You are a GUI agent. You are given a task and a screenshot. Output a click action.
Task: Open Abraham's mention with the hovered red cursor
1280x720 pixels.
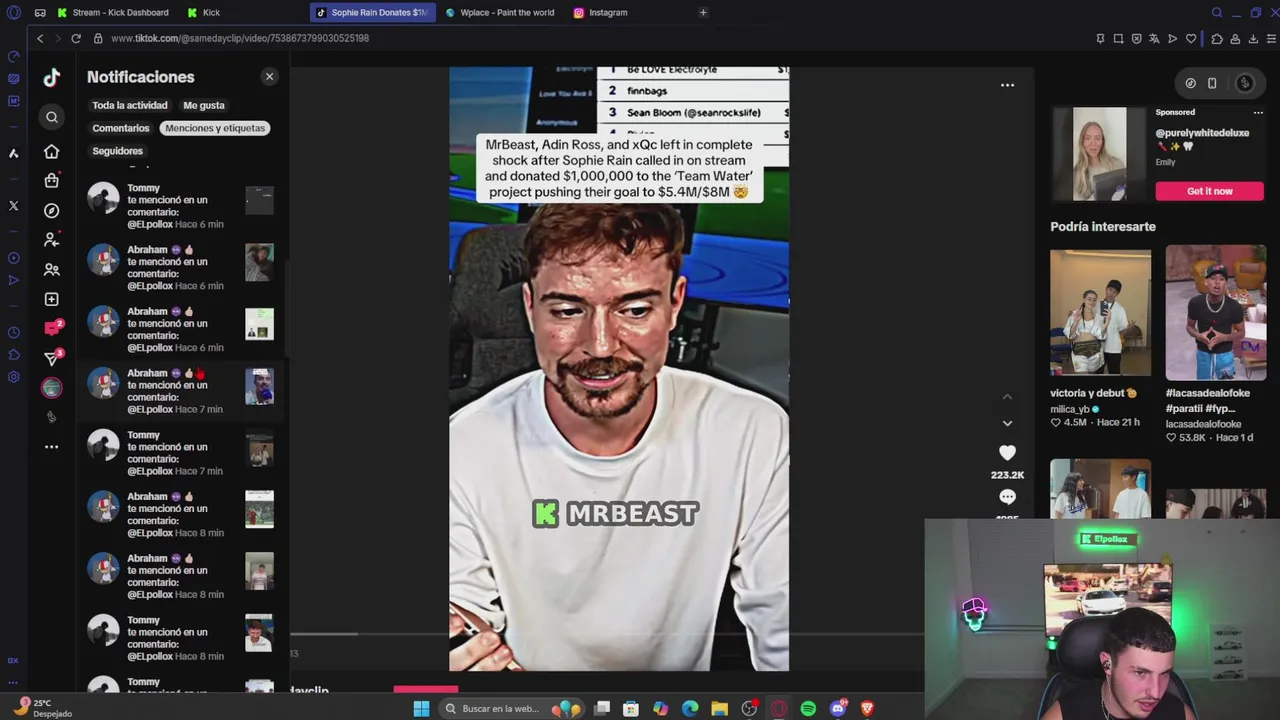[180, 391]
